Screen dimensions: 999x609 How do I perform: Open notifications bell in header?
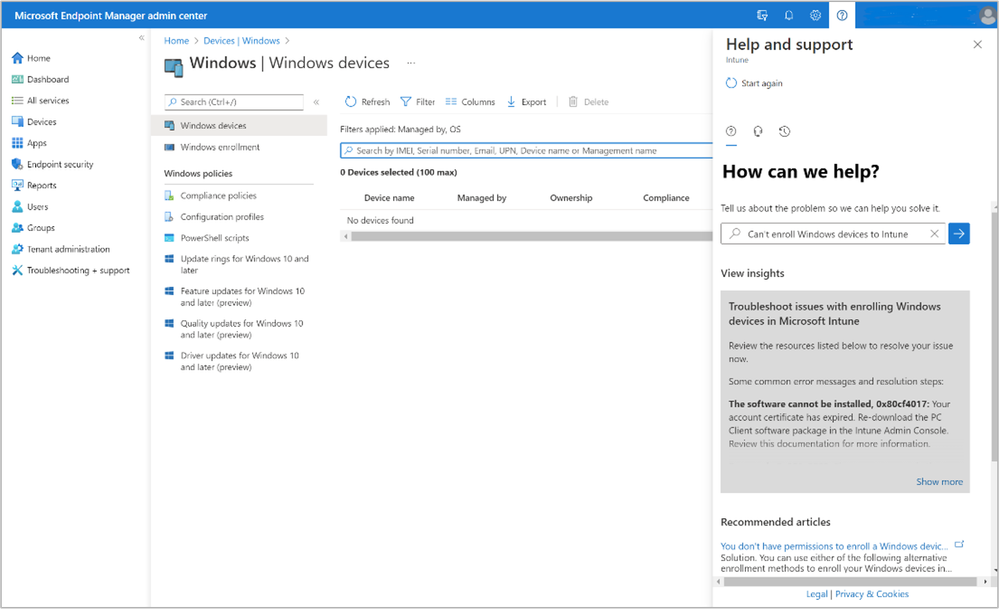789,15
